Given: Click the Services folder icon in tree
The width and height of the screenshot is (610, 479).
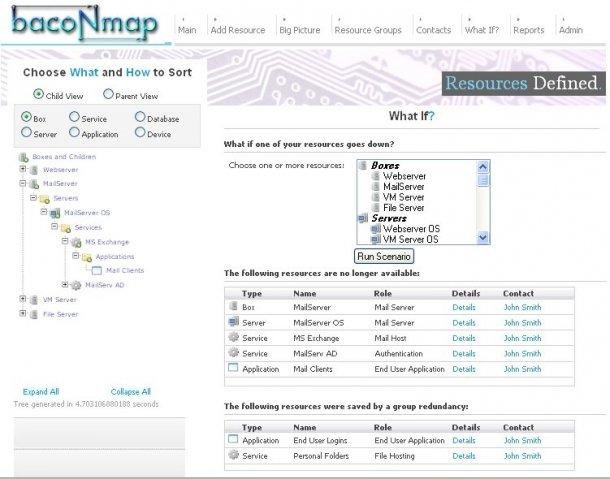Looking at the screenshot, I should (66, 228).
